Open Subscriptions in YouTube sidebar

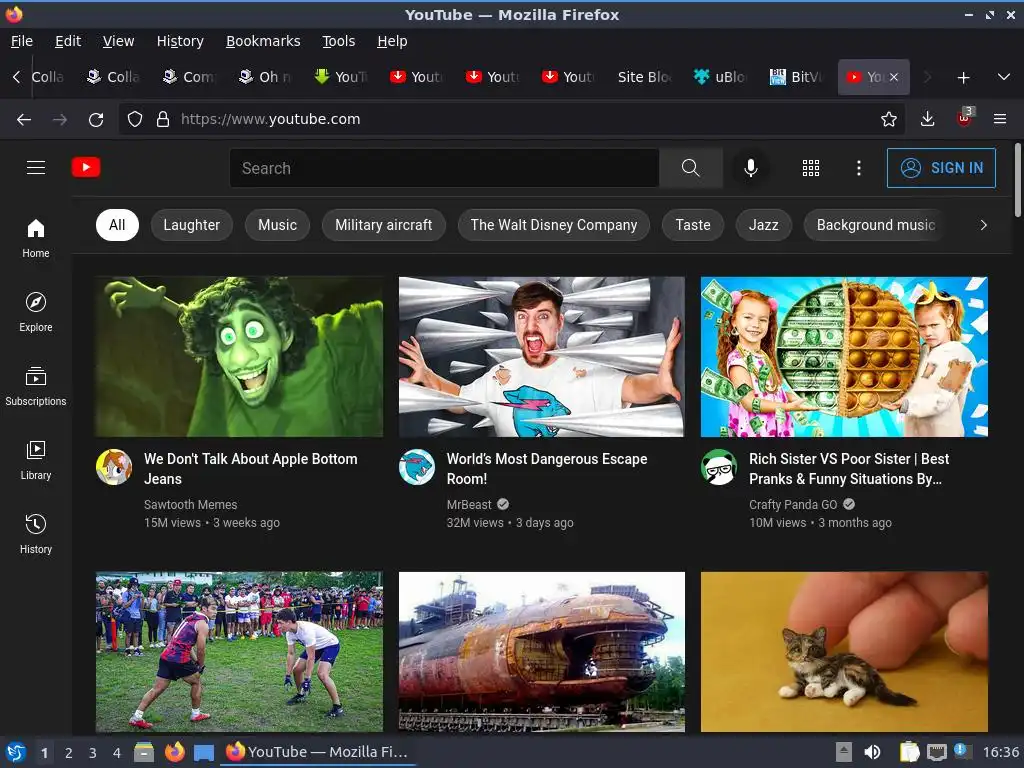[36, 387]
